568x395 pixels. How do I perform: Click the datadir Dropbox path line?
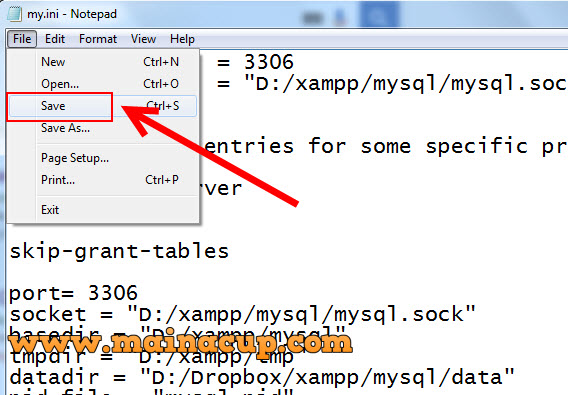pos(262,377)
